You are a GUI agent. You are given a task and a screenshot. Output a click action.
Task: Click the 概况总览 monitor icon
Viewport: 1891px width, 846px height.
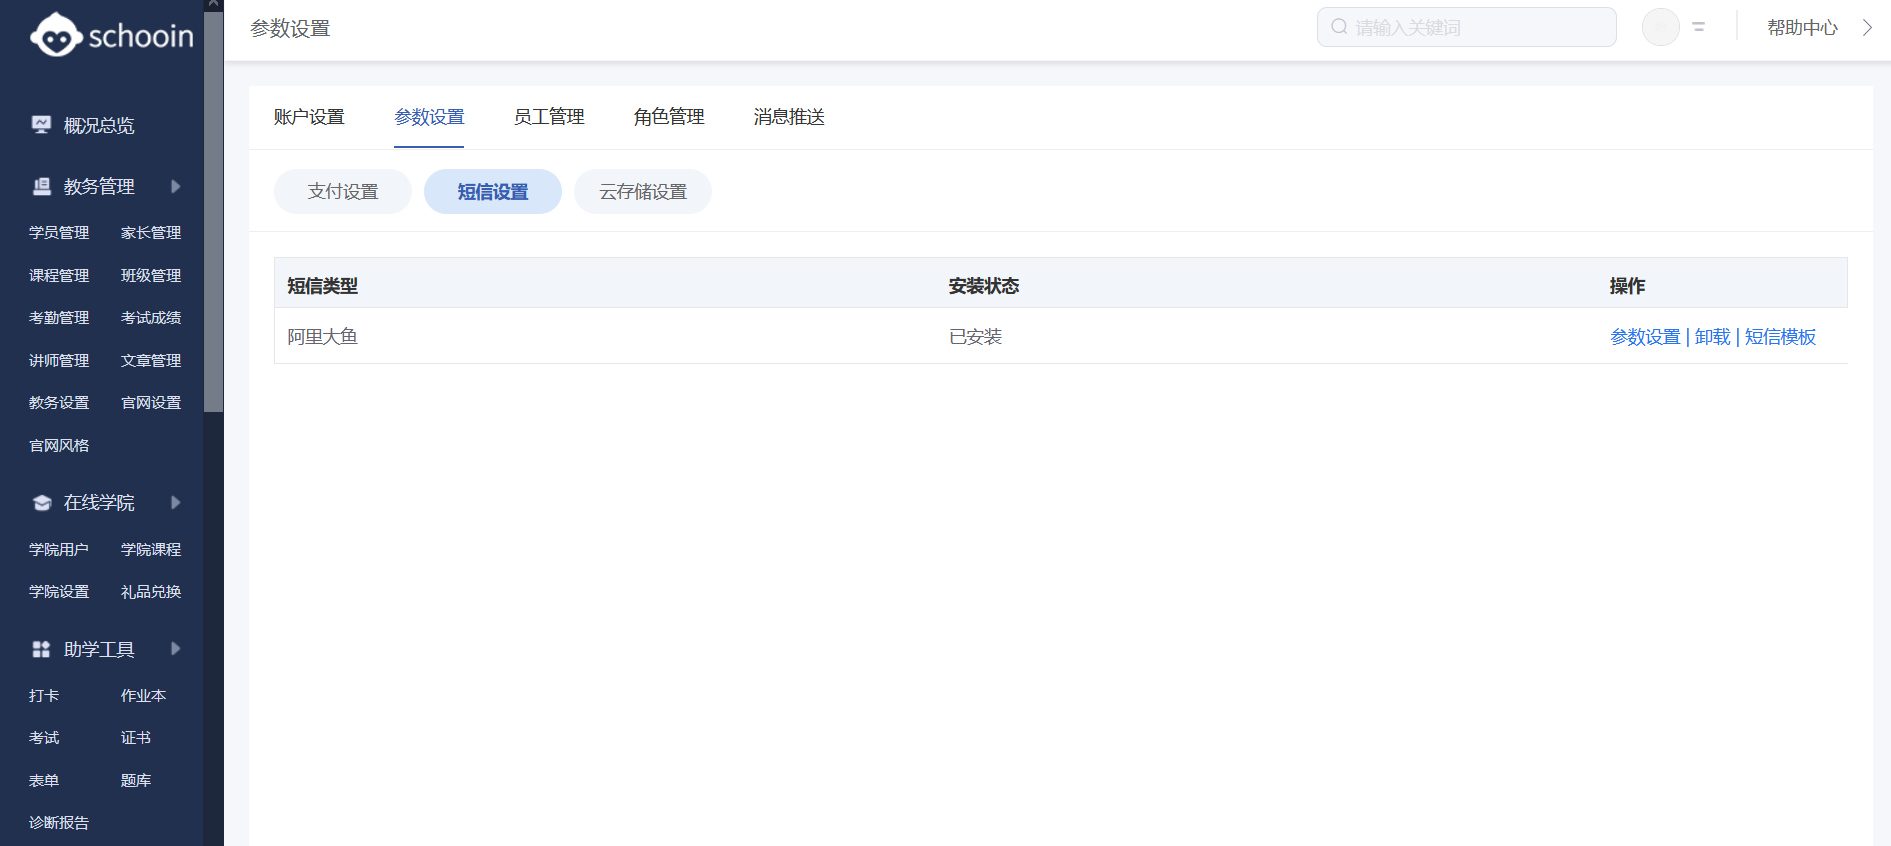click(x=41, y=125)
